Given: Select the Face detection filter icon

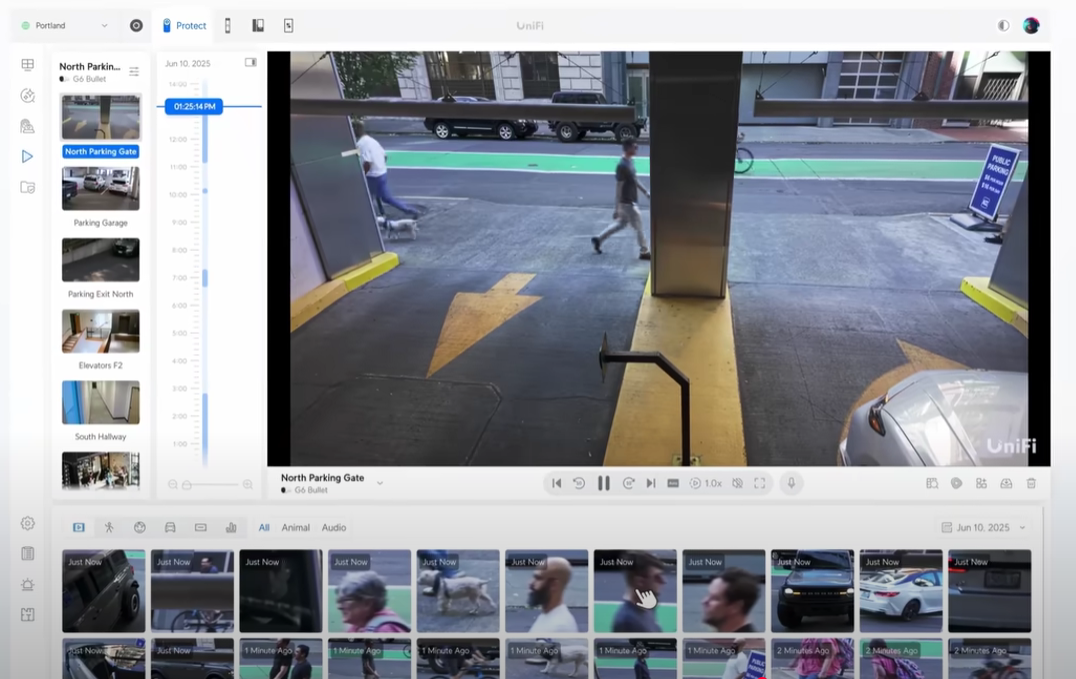Looking at the screenshot, I should [x=139, y=527].
